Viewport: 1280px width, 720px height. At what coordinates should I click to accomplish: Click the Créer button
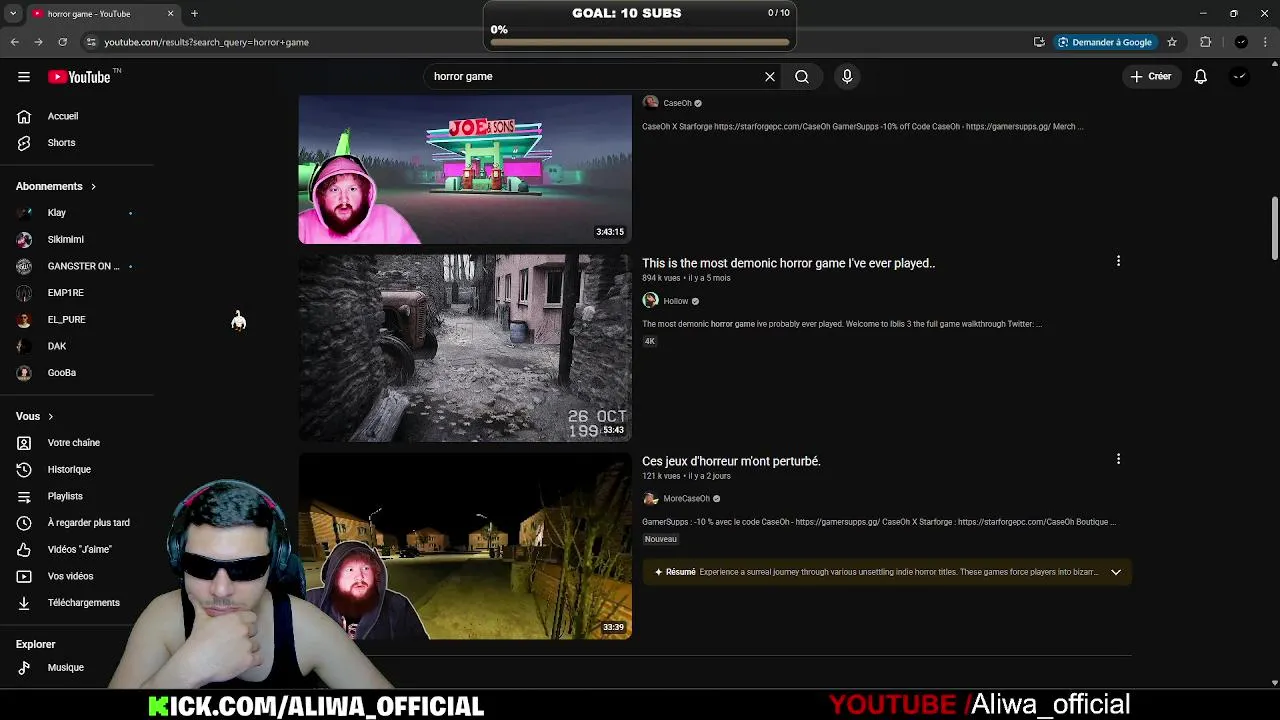click(x=1150, y=76)
